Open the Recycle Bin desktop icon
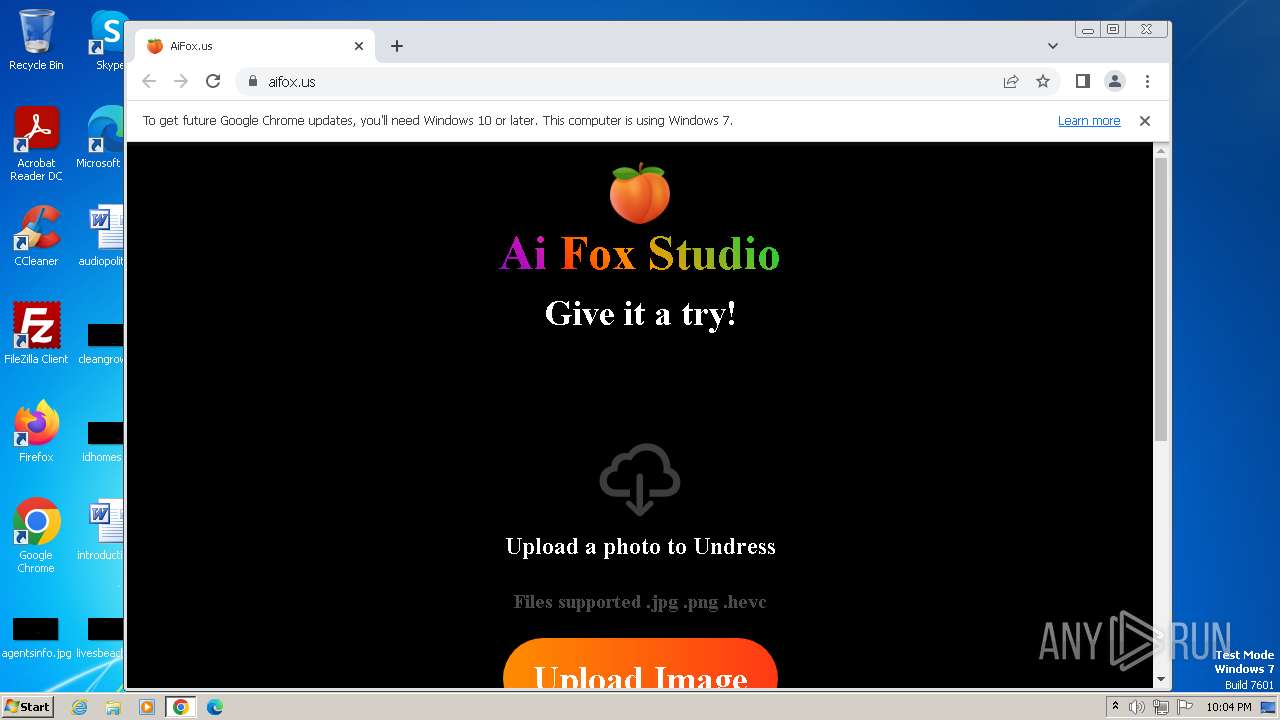Image resolution: width=1280 pixels, height=720 pixels. (x=36, y=40)
